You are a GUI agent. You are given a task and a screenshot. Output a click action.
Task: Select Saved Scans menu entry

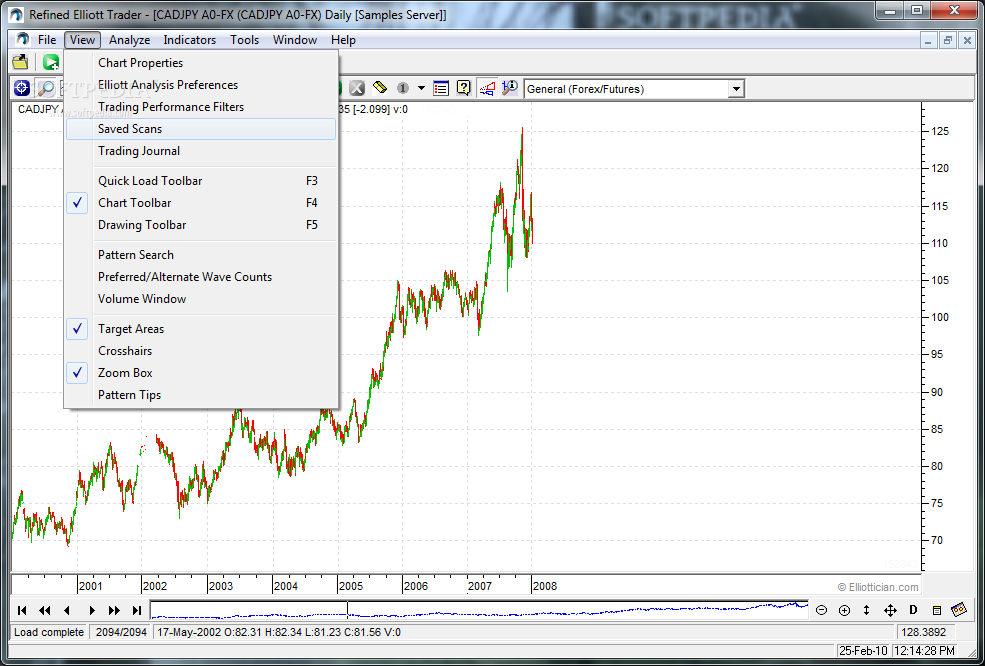point(201,129)
